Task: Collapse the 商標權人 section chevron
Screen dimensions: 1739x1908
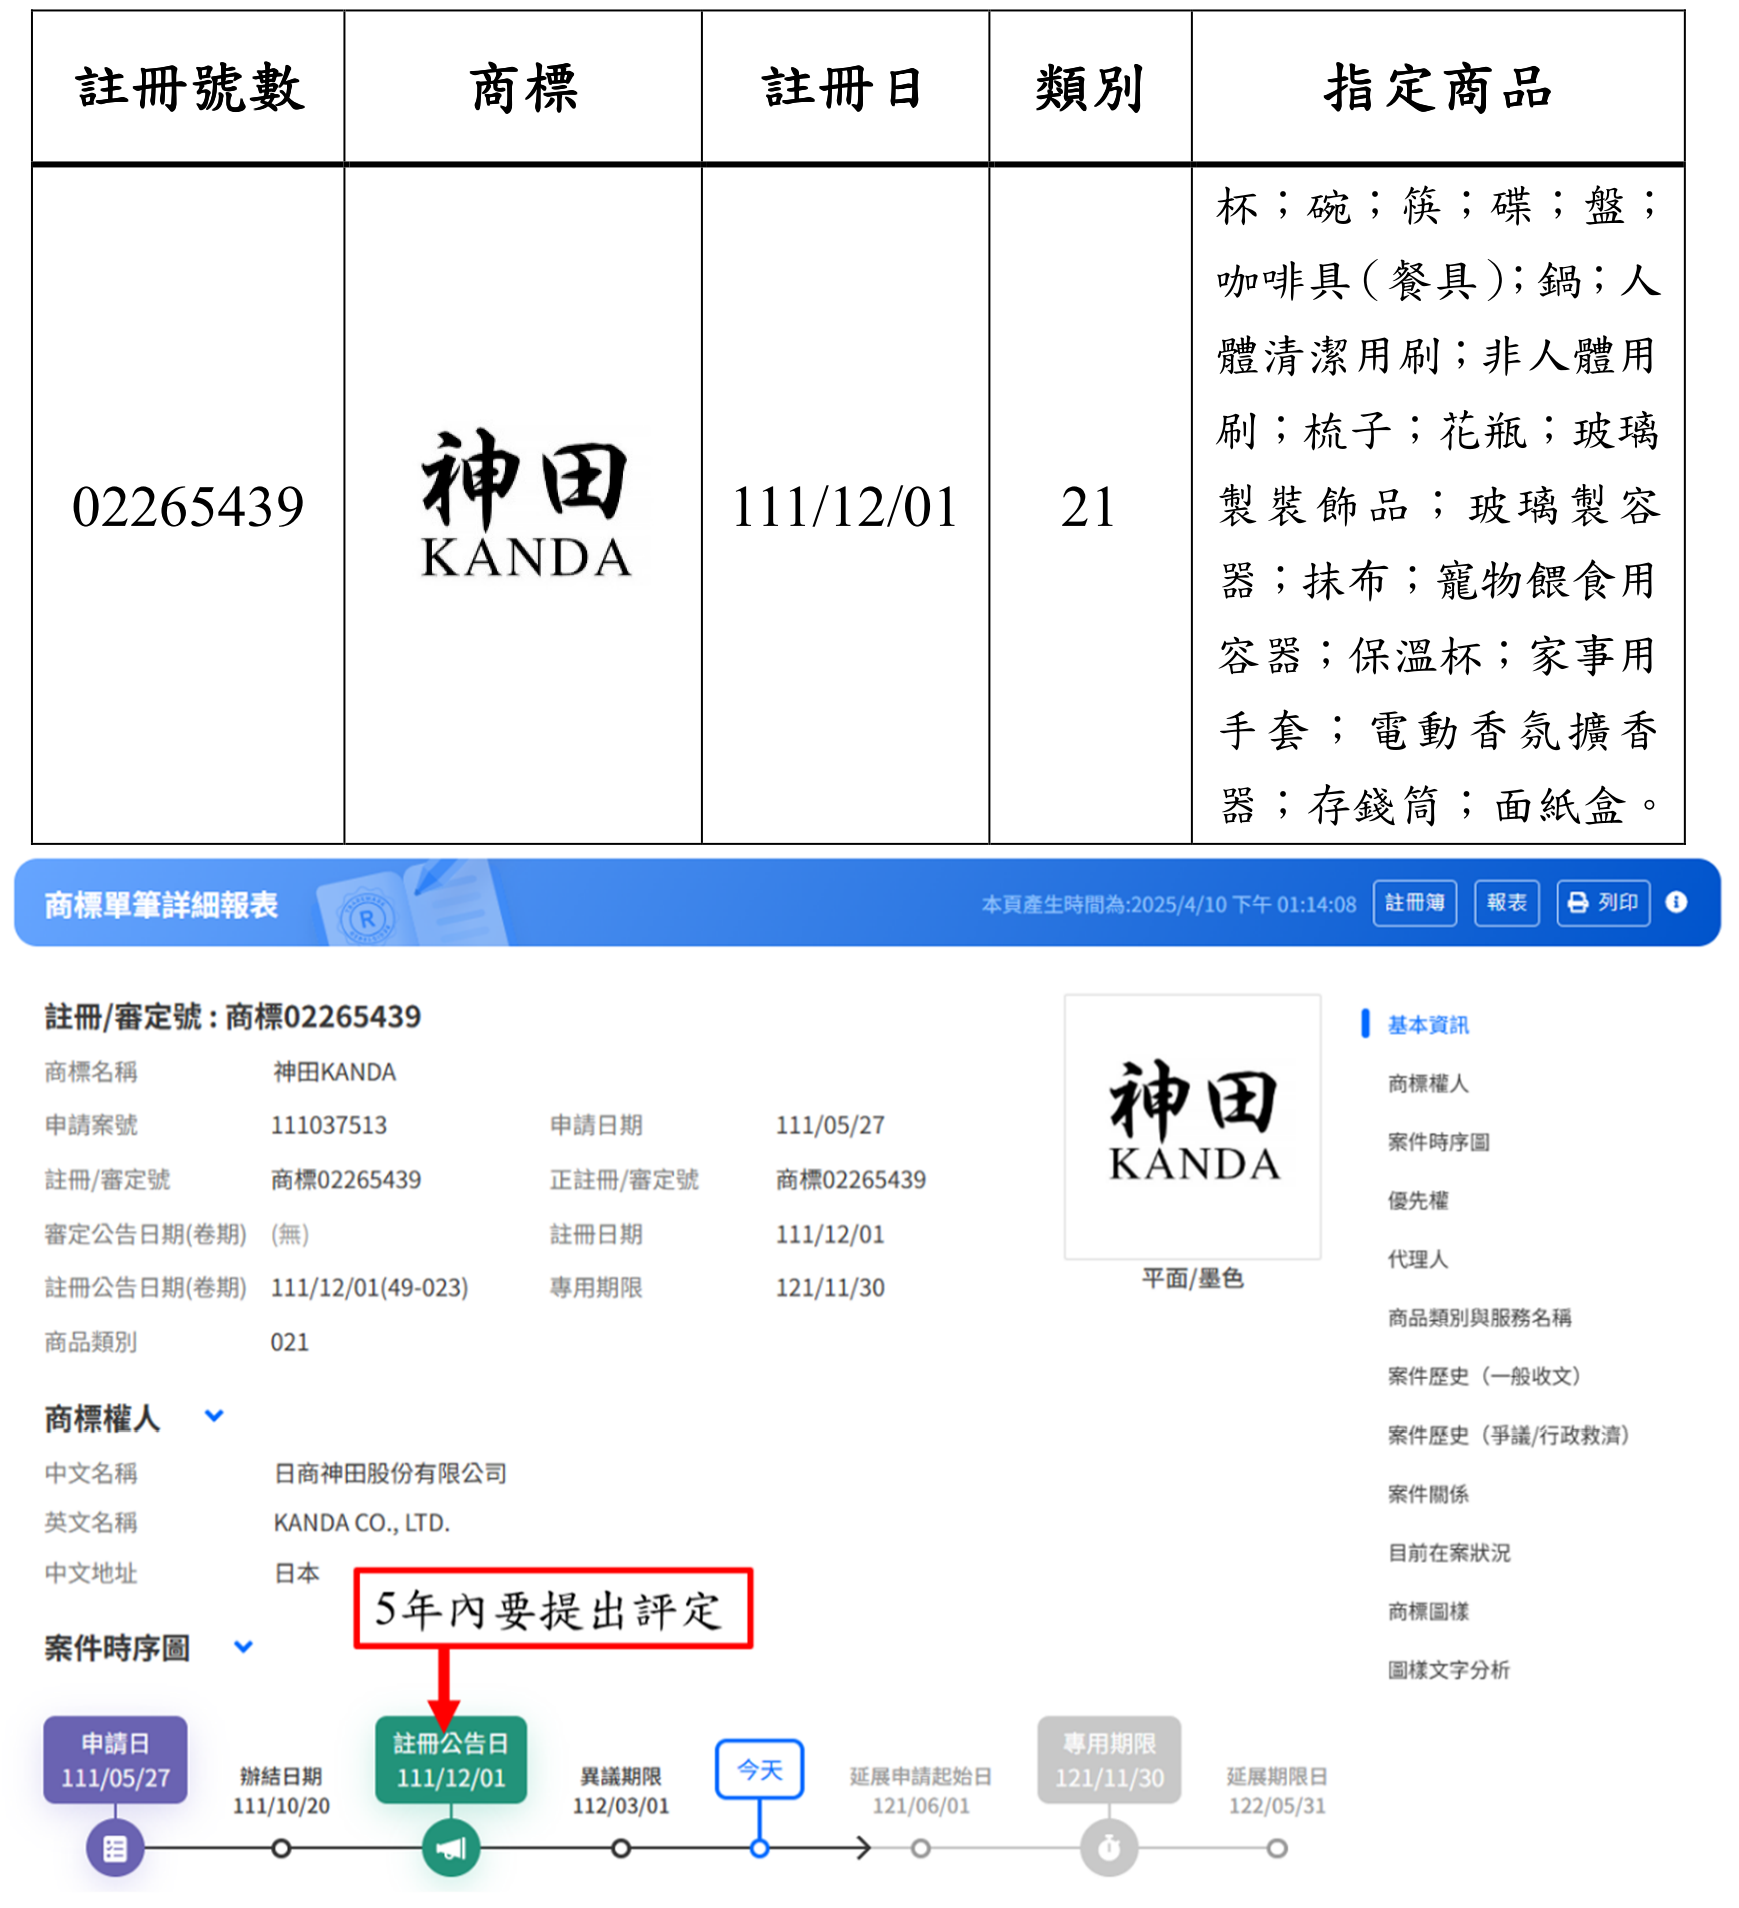Action: pyautogui.click(x=214, y=1416)
